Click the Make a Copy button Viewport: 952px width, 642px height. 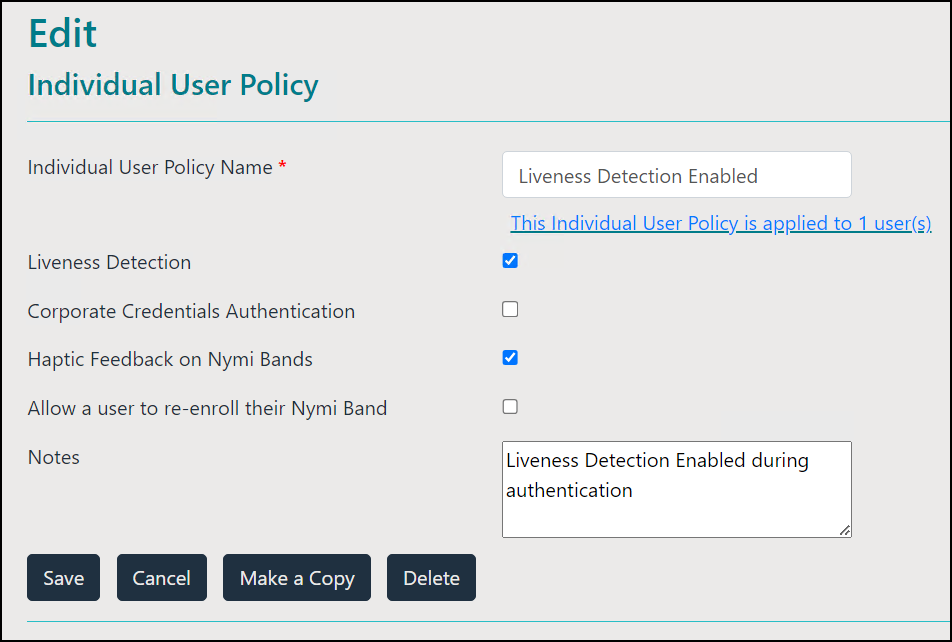tap(297, 578)
